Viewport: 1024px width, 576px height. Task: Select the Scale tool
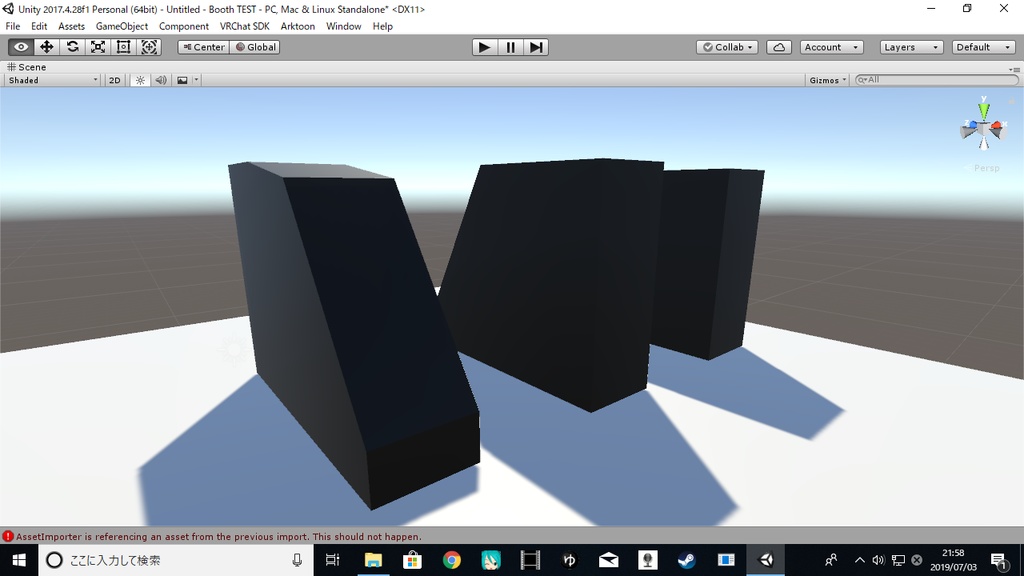tap(97, 47)
